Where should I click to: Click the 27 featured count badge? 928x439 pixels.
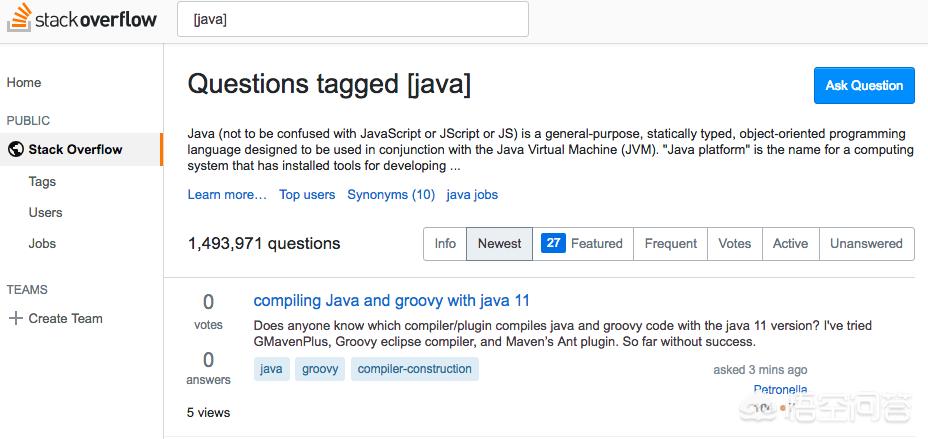pos(553,243)
